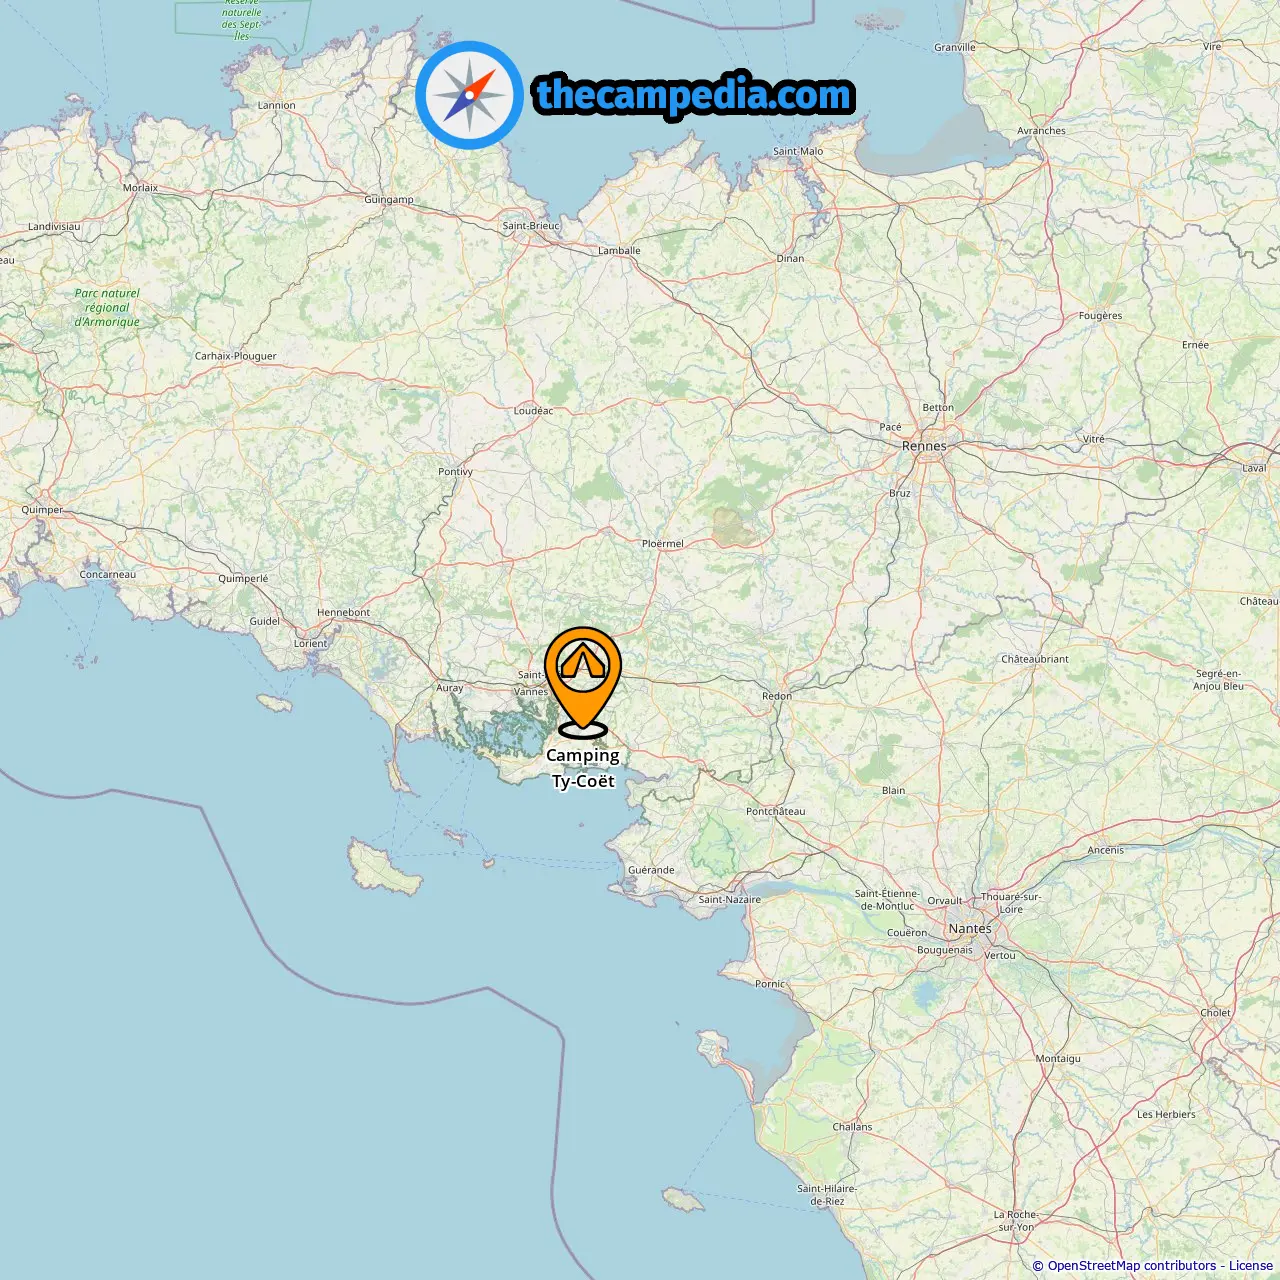Click the Redon town label

click(x=776, y=696)
